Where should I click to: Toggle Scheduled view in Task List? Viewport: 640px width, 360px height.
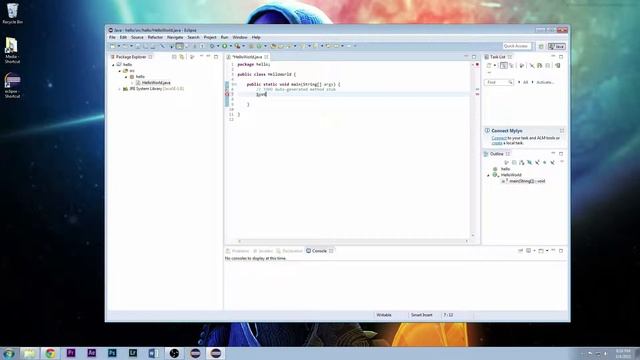(x=511, y=65)
